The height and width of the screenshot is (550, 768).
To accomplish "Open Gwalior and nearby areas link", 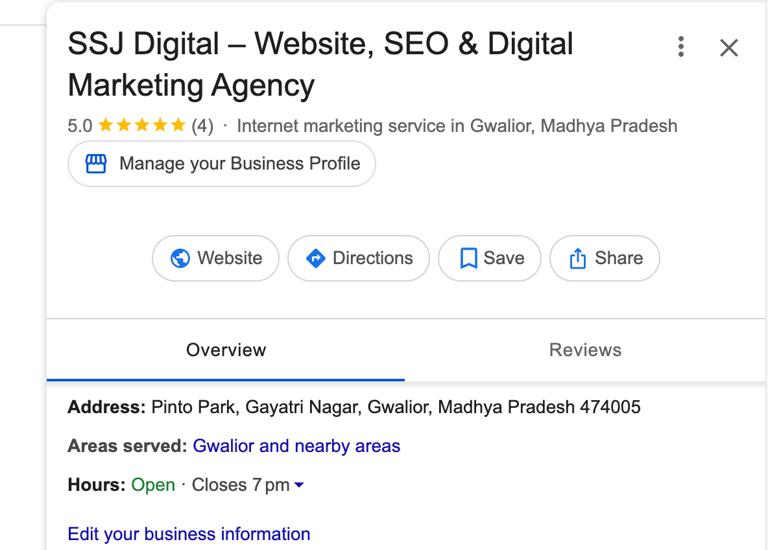I will tap(296, 446).
